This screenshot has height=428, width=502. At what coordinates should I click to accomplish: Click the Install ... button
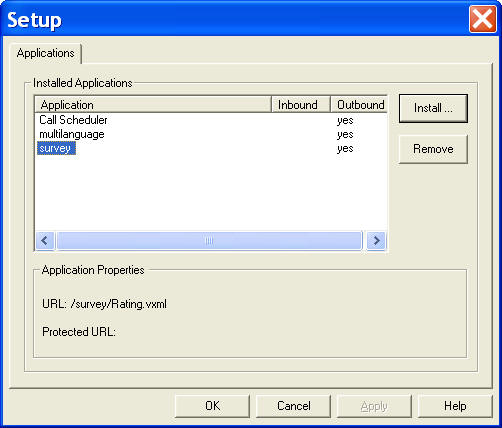(433, 108)
